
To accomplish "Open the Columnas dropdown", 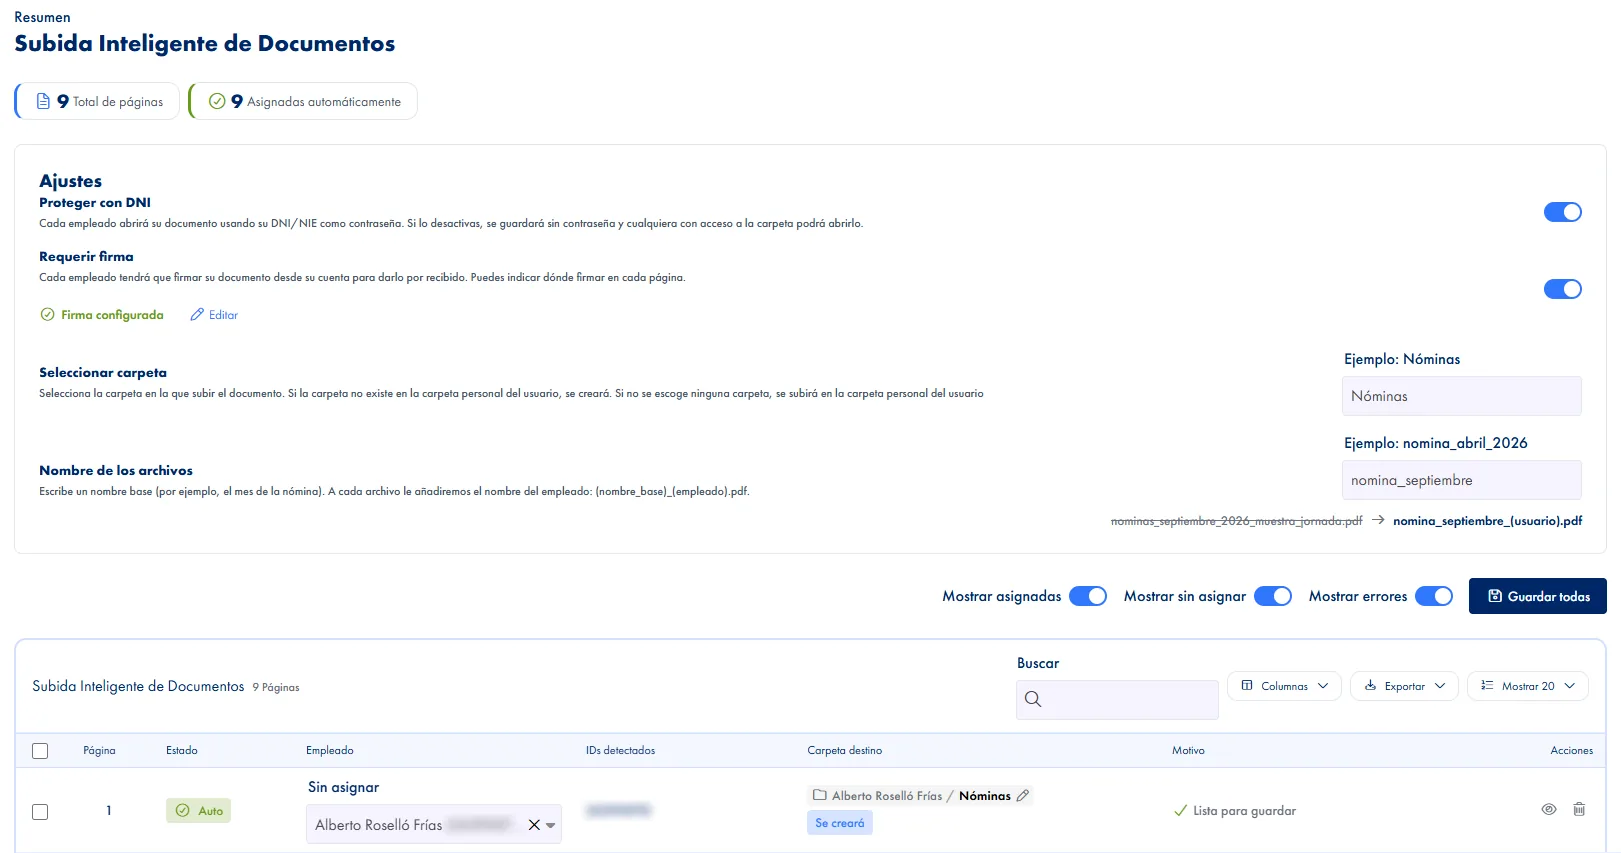I will [x=1284, y=686].
